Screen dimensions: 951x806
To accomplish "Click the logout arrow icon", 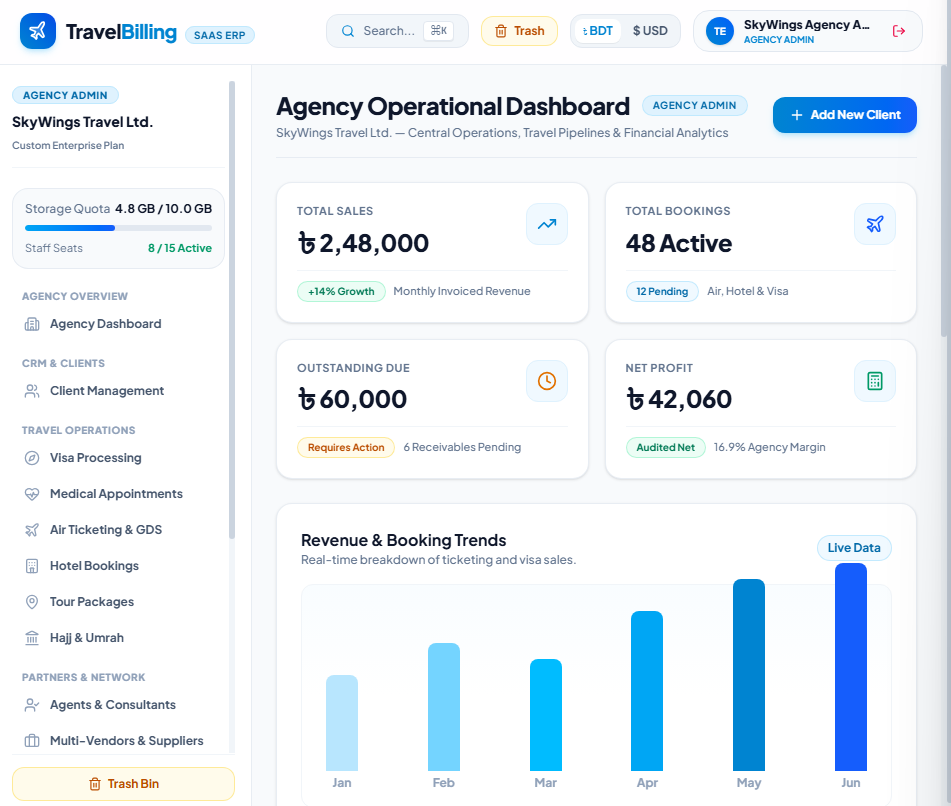I will 899,31.
